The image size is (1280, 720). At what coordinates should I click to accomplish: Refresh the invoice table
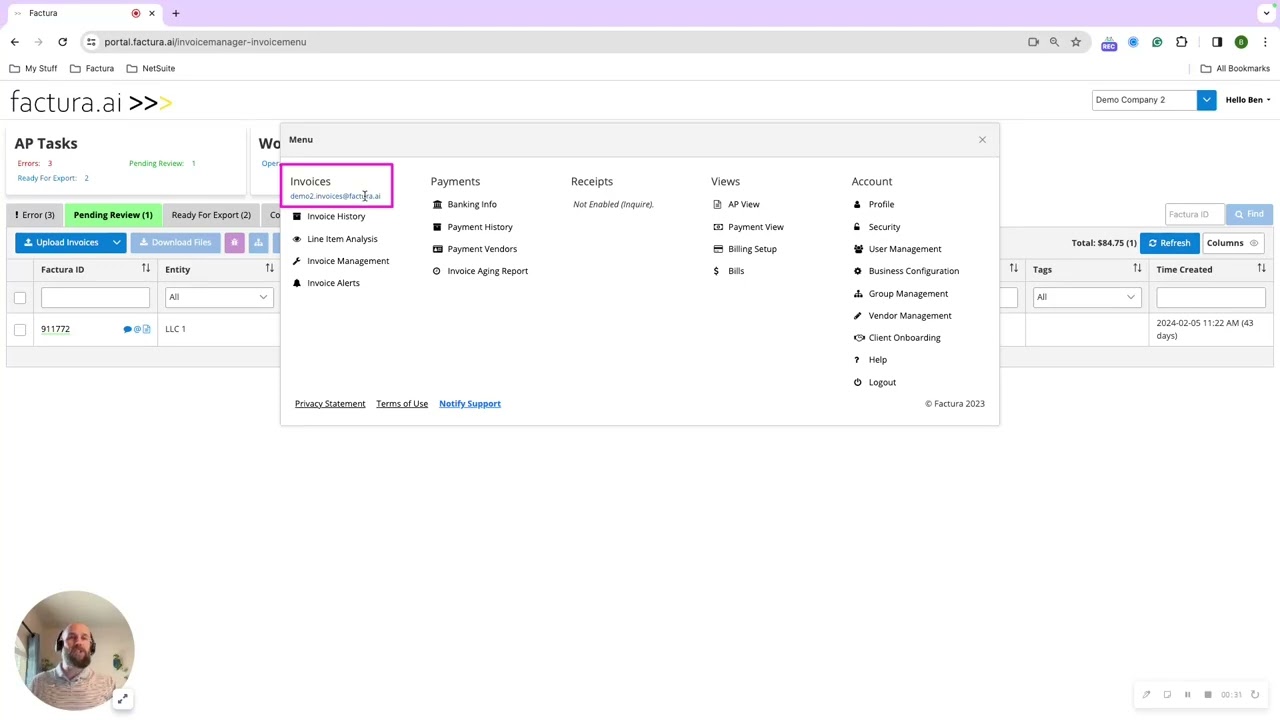(1169, 243)
